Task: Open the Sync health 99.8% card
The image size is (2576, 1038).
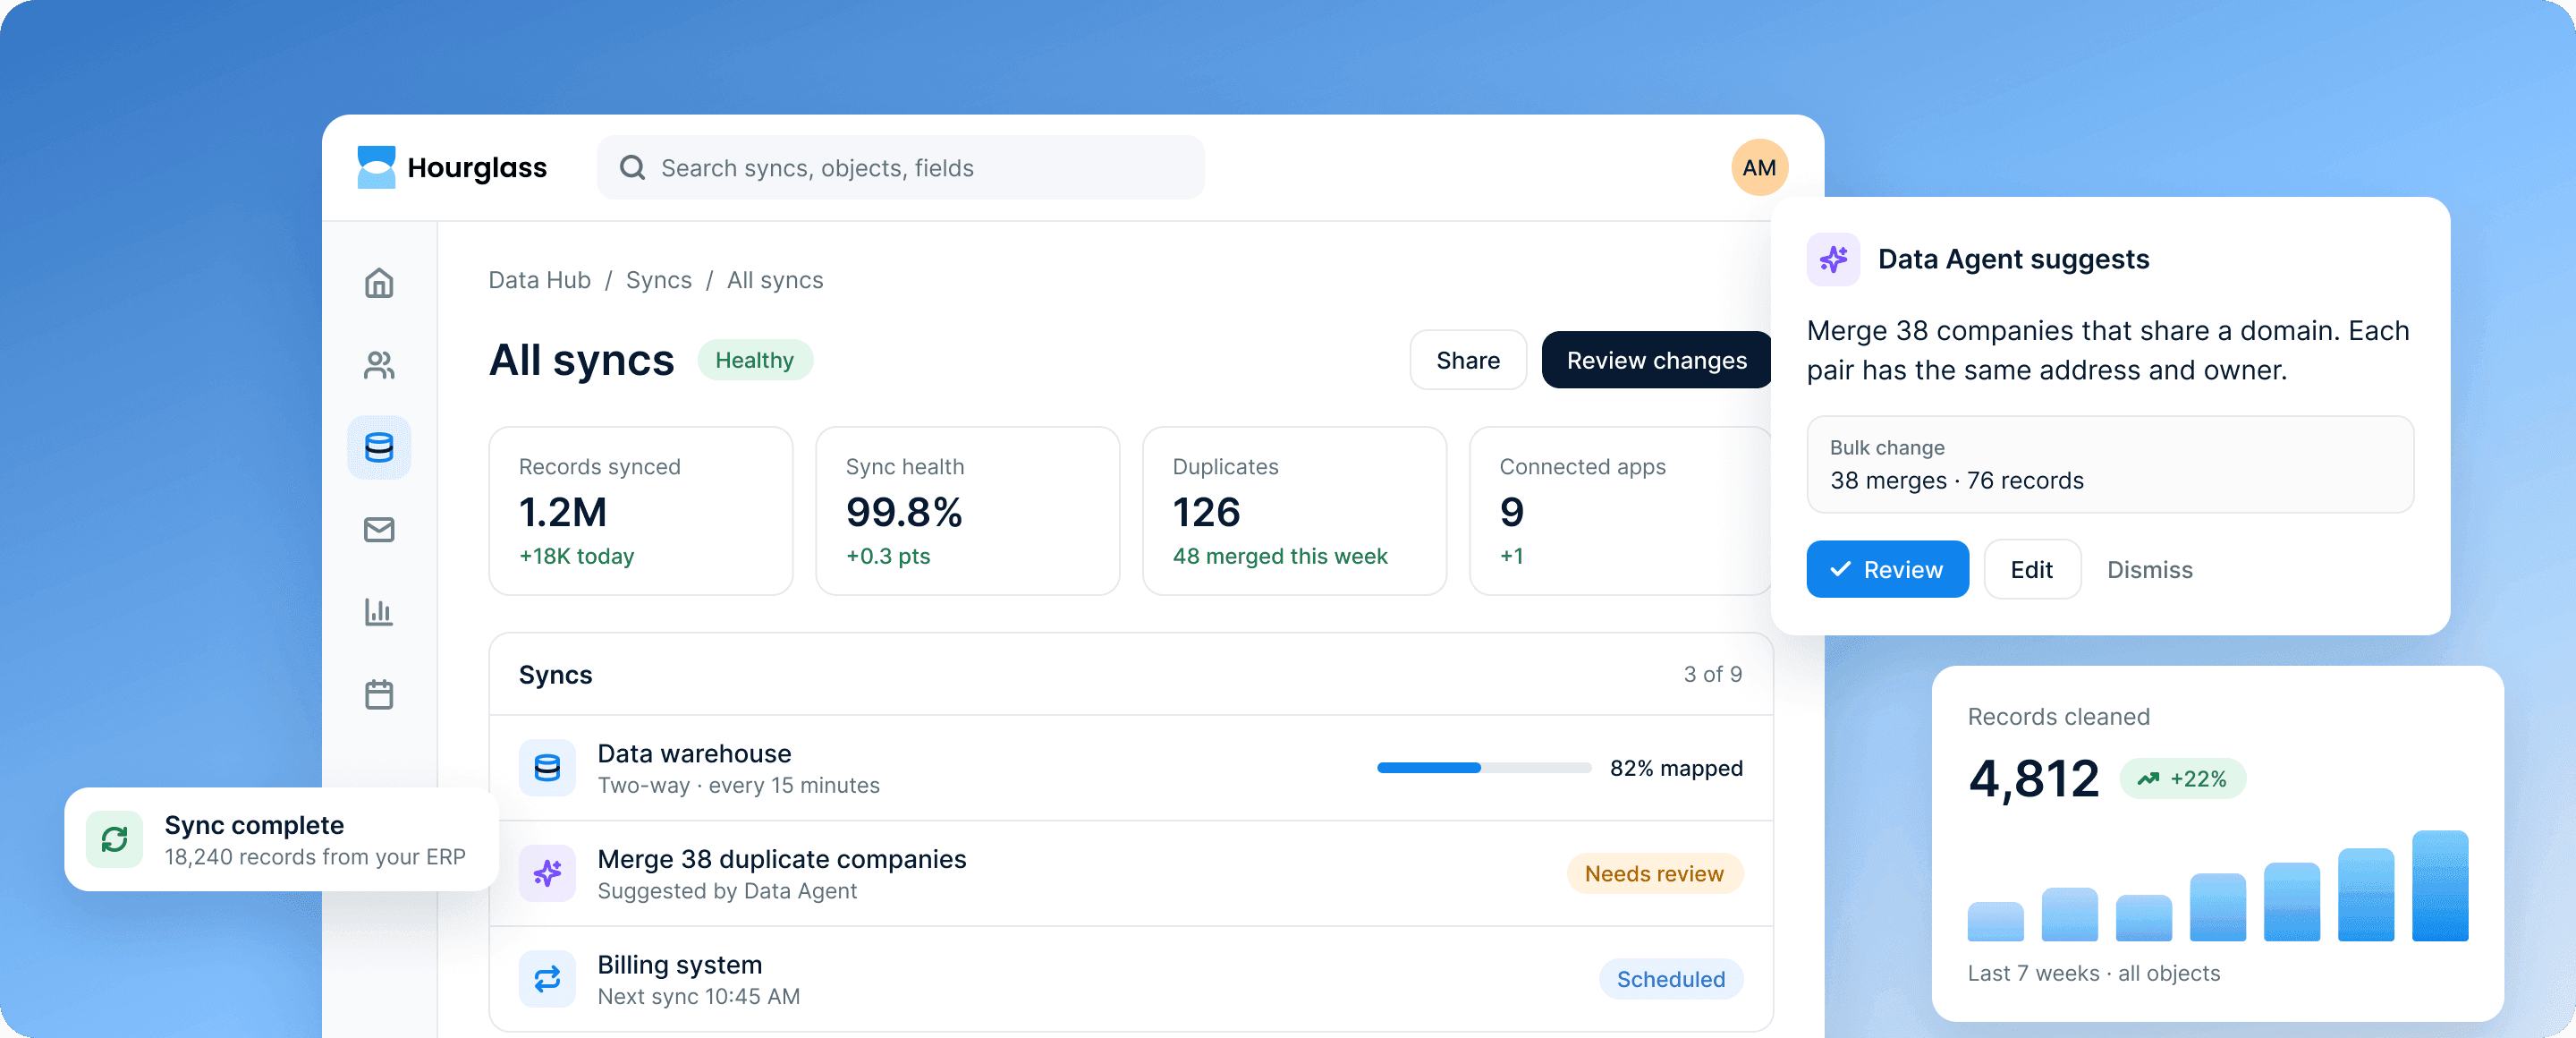Action: pyautogui.click(x=967, y=511)
